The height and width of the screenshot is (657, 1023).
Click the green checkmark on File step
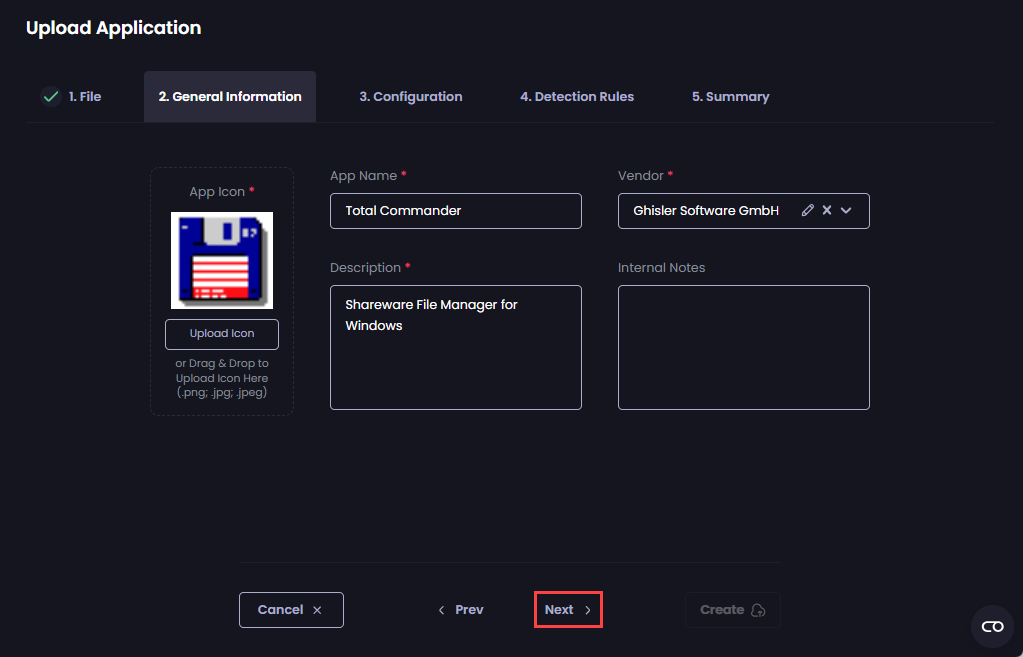pyautogui.click(x=51, y=97)
